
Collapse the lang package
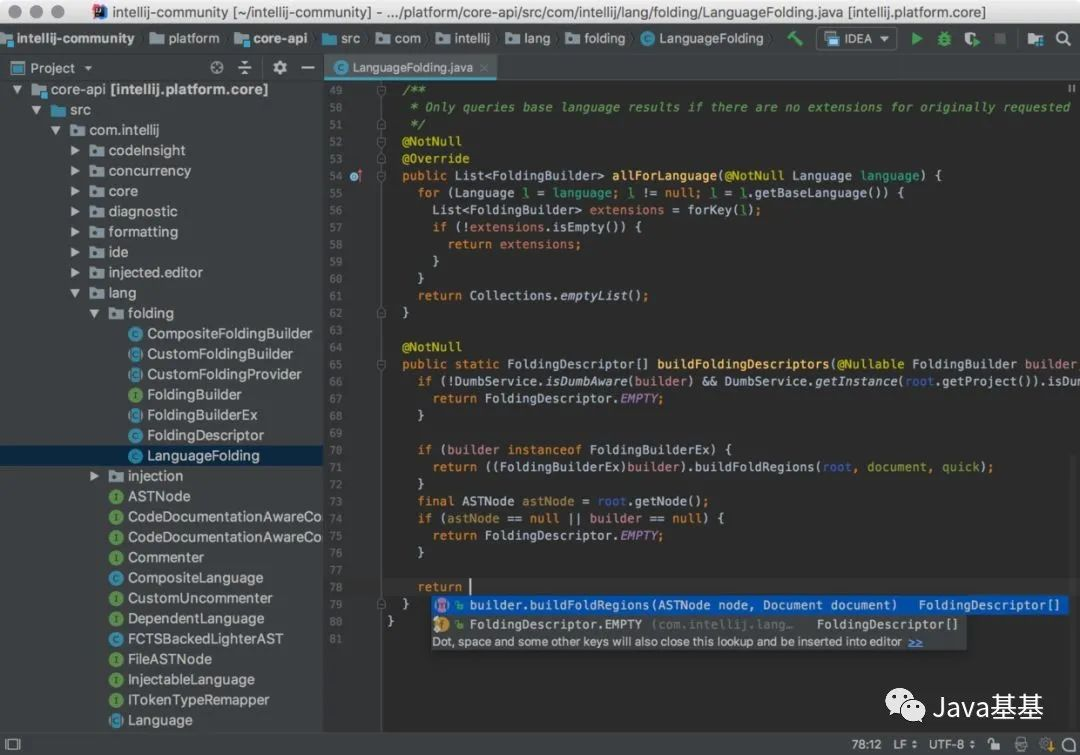pyautogui.click(x=75, y=293)
